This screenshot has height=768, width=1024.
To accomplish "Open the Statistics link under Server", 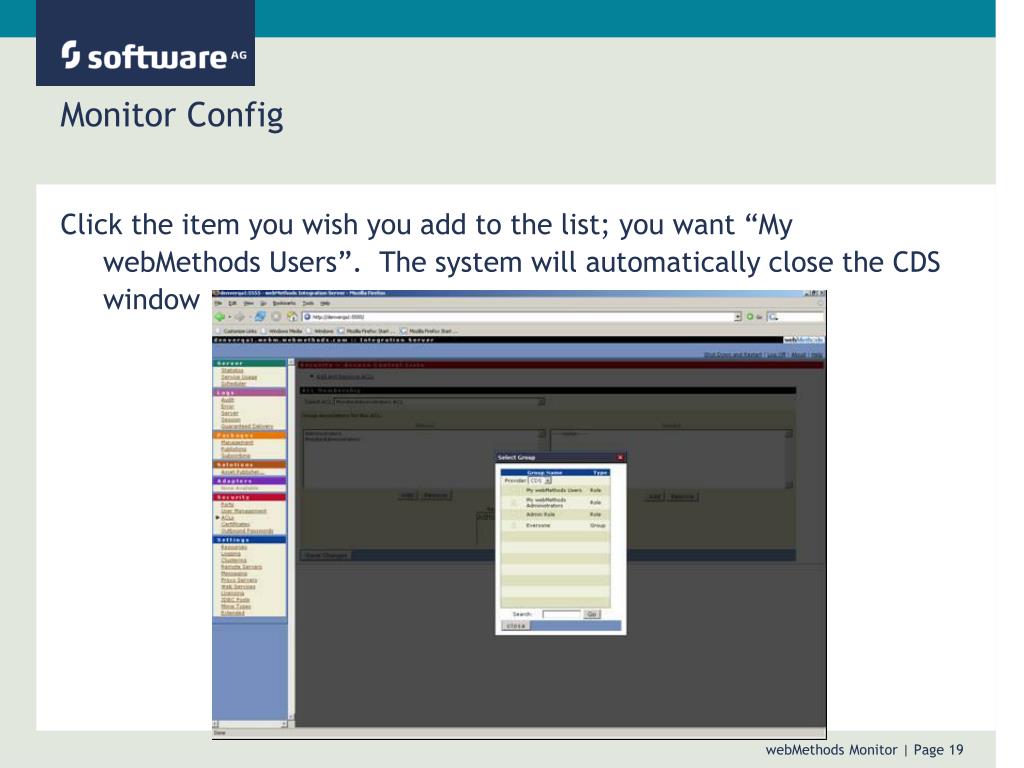I will click(232, 370).
